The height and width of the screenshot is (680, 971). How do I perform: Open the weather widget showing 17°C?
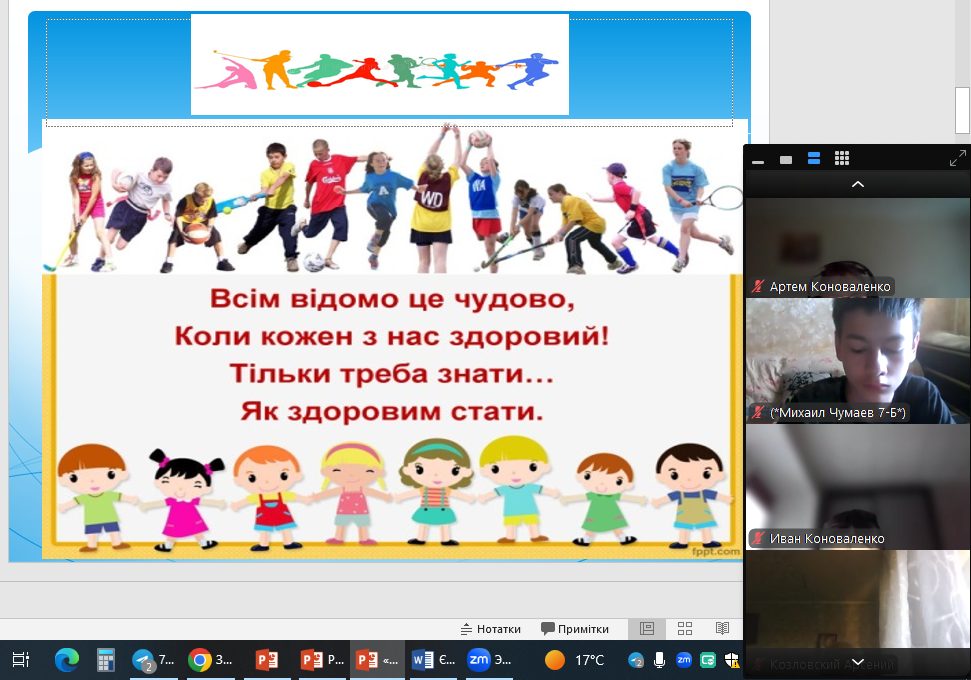575,660
